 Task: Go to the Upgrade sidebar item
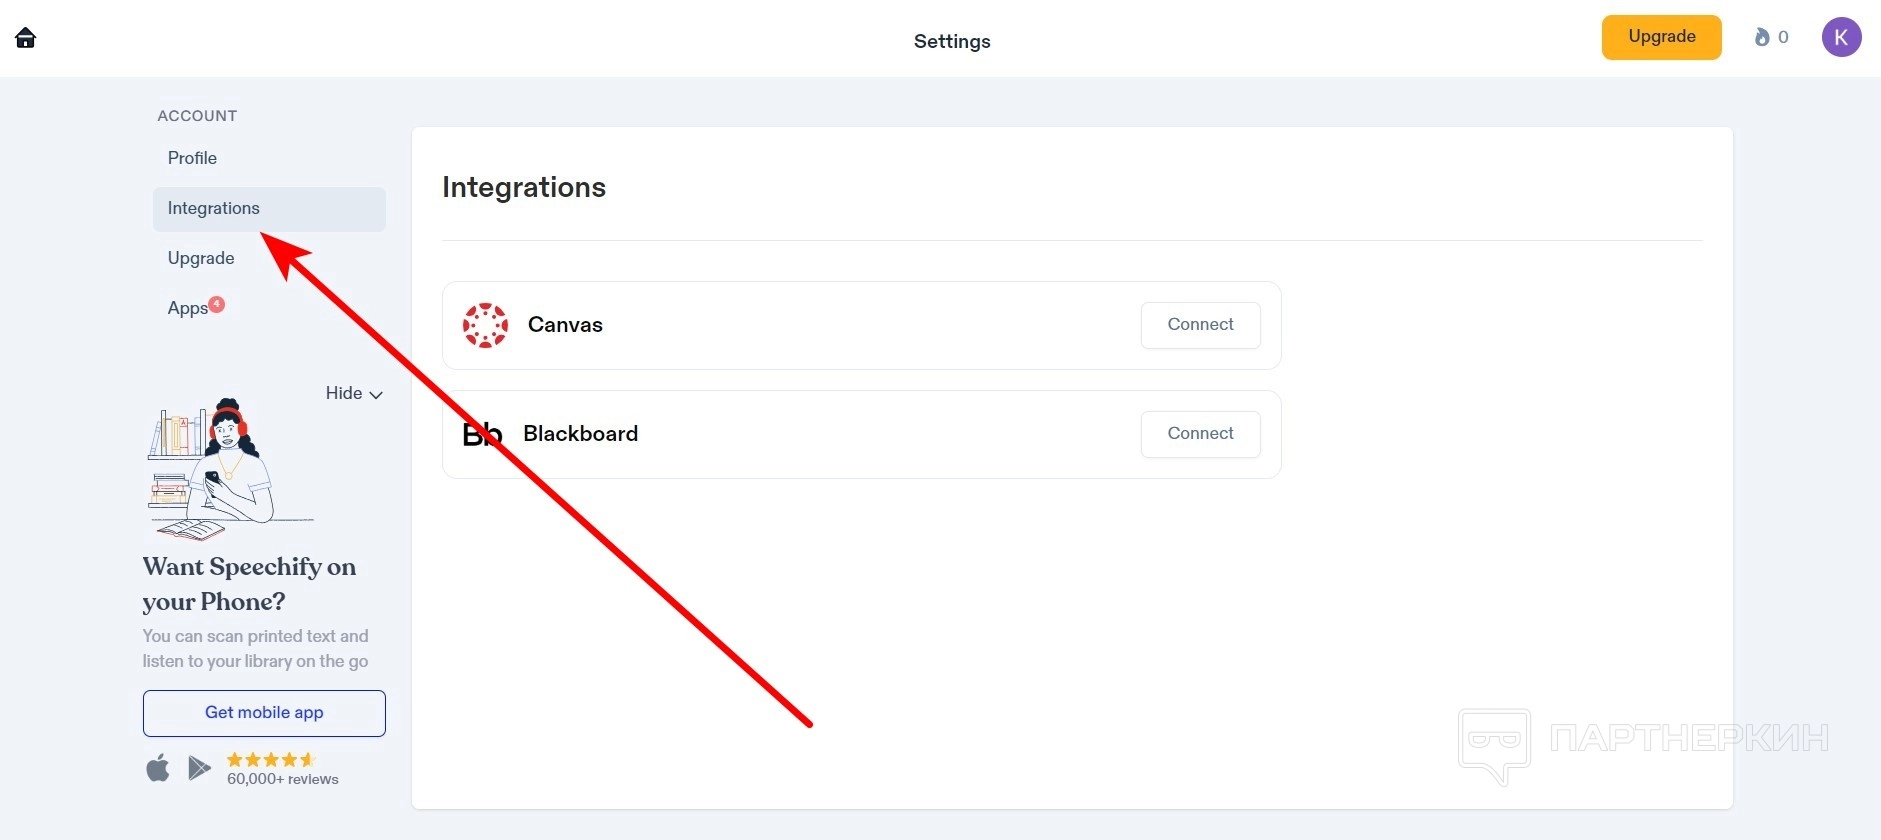201,258
